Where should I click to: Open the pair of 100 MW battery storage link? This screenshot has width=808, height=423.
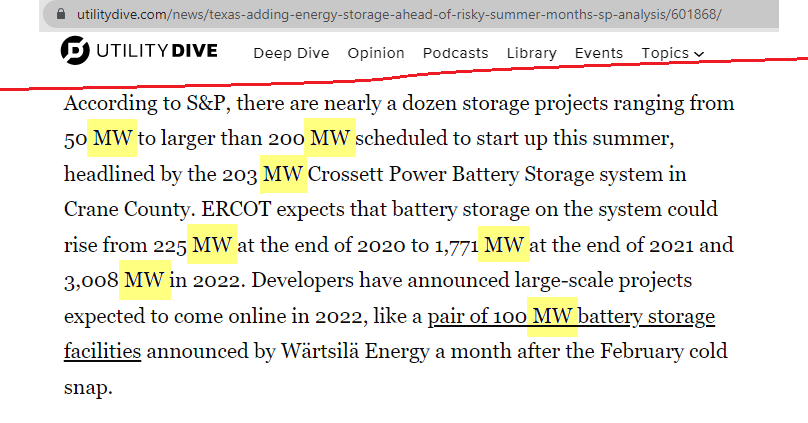(571, 318)
